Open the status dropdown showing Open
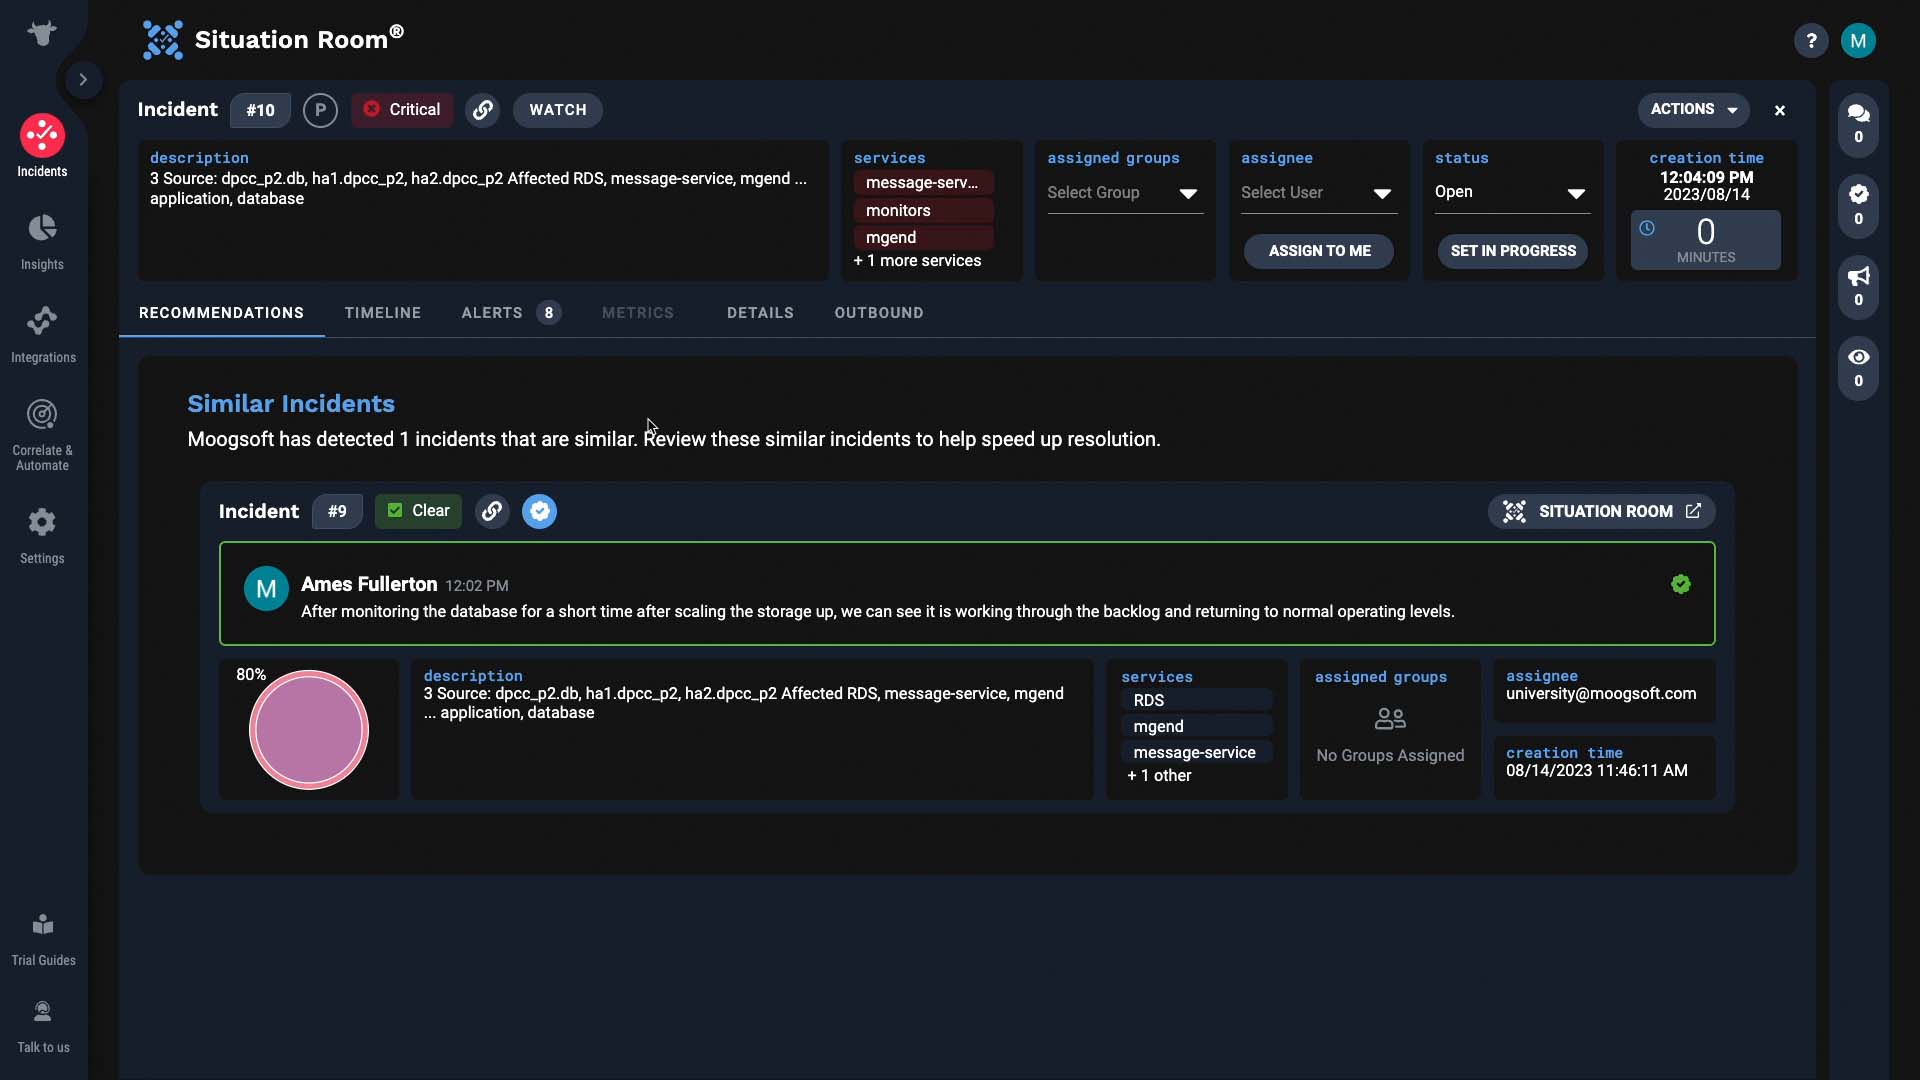Screen dimensions: 1920x1080 (x=1512, y=193)
